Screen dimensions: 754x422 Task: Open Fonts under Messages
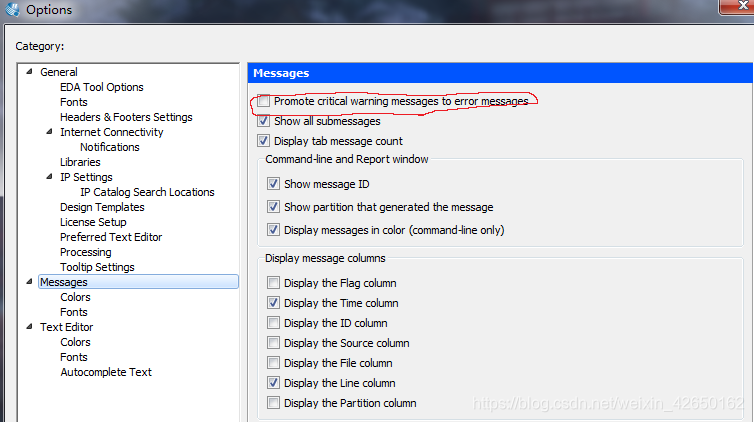coord(74,312)
